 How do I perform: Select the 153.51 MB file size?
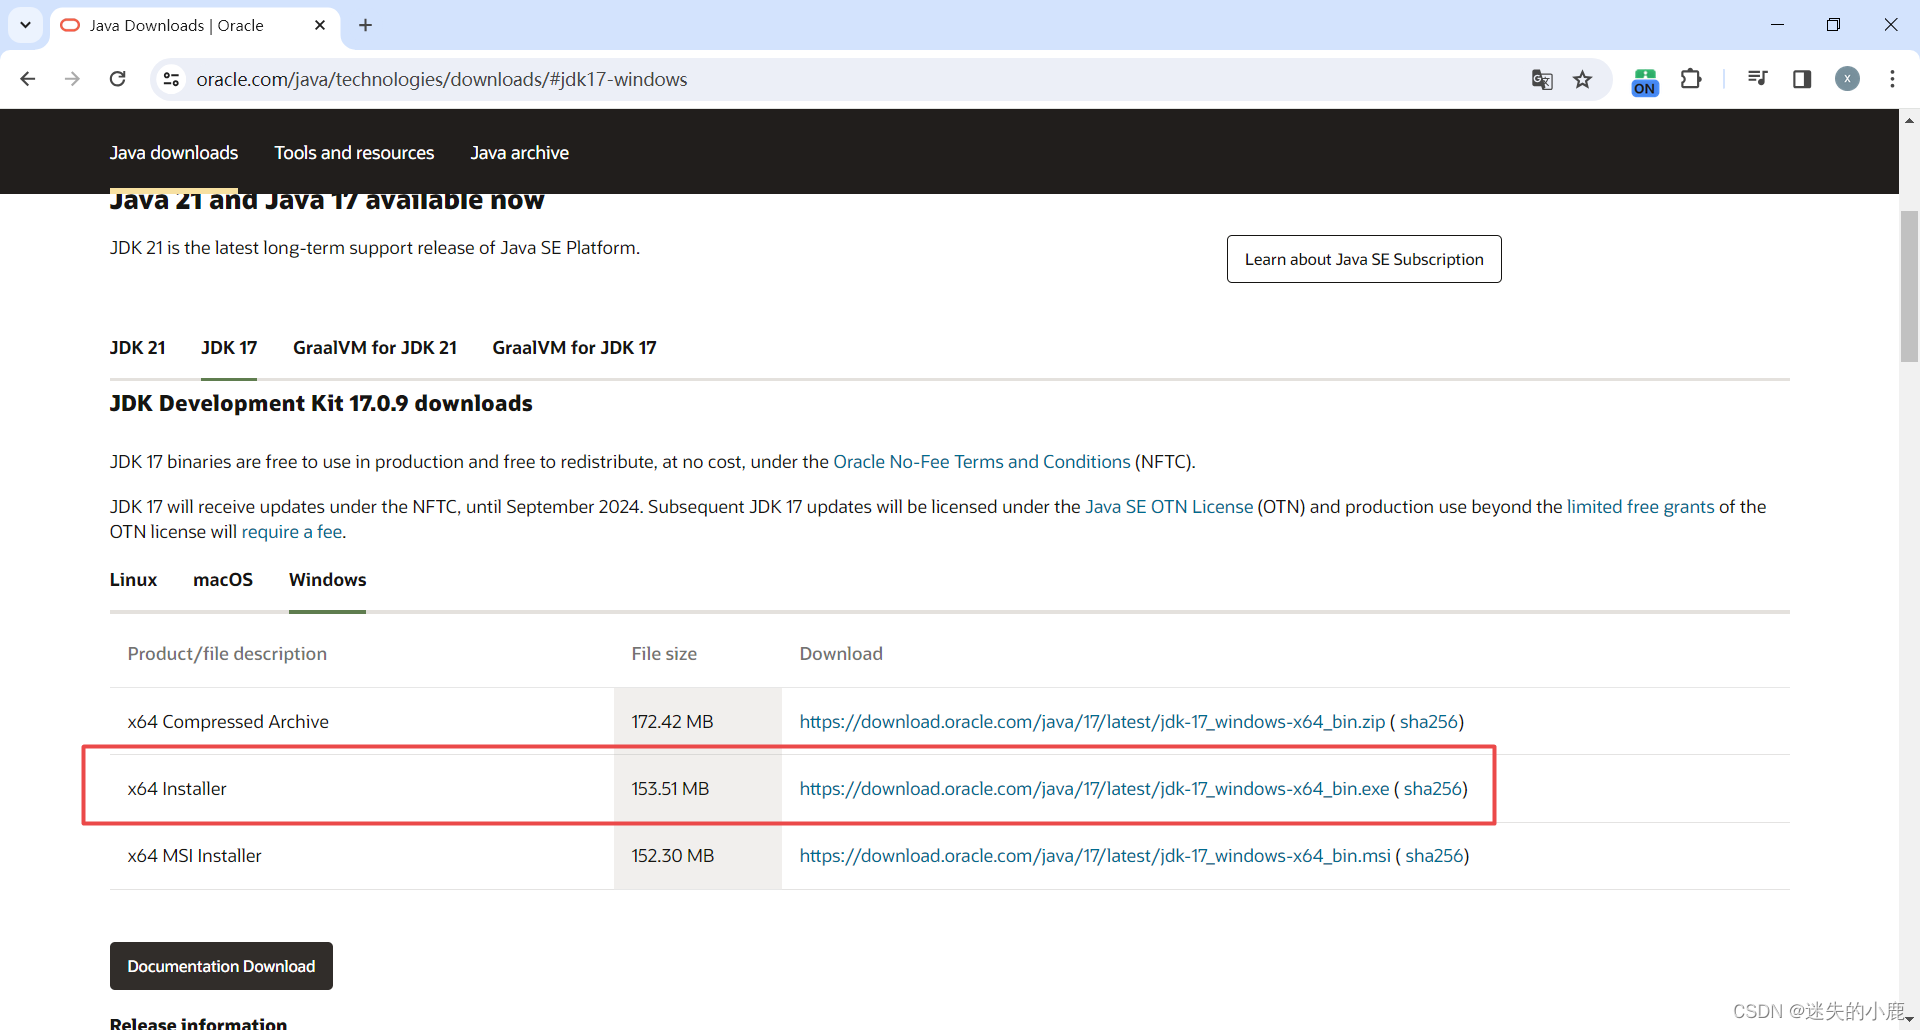[x=670, y=789]
